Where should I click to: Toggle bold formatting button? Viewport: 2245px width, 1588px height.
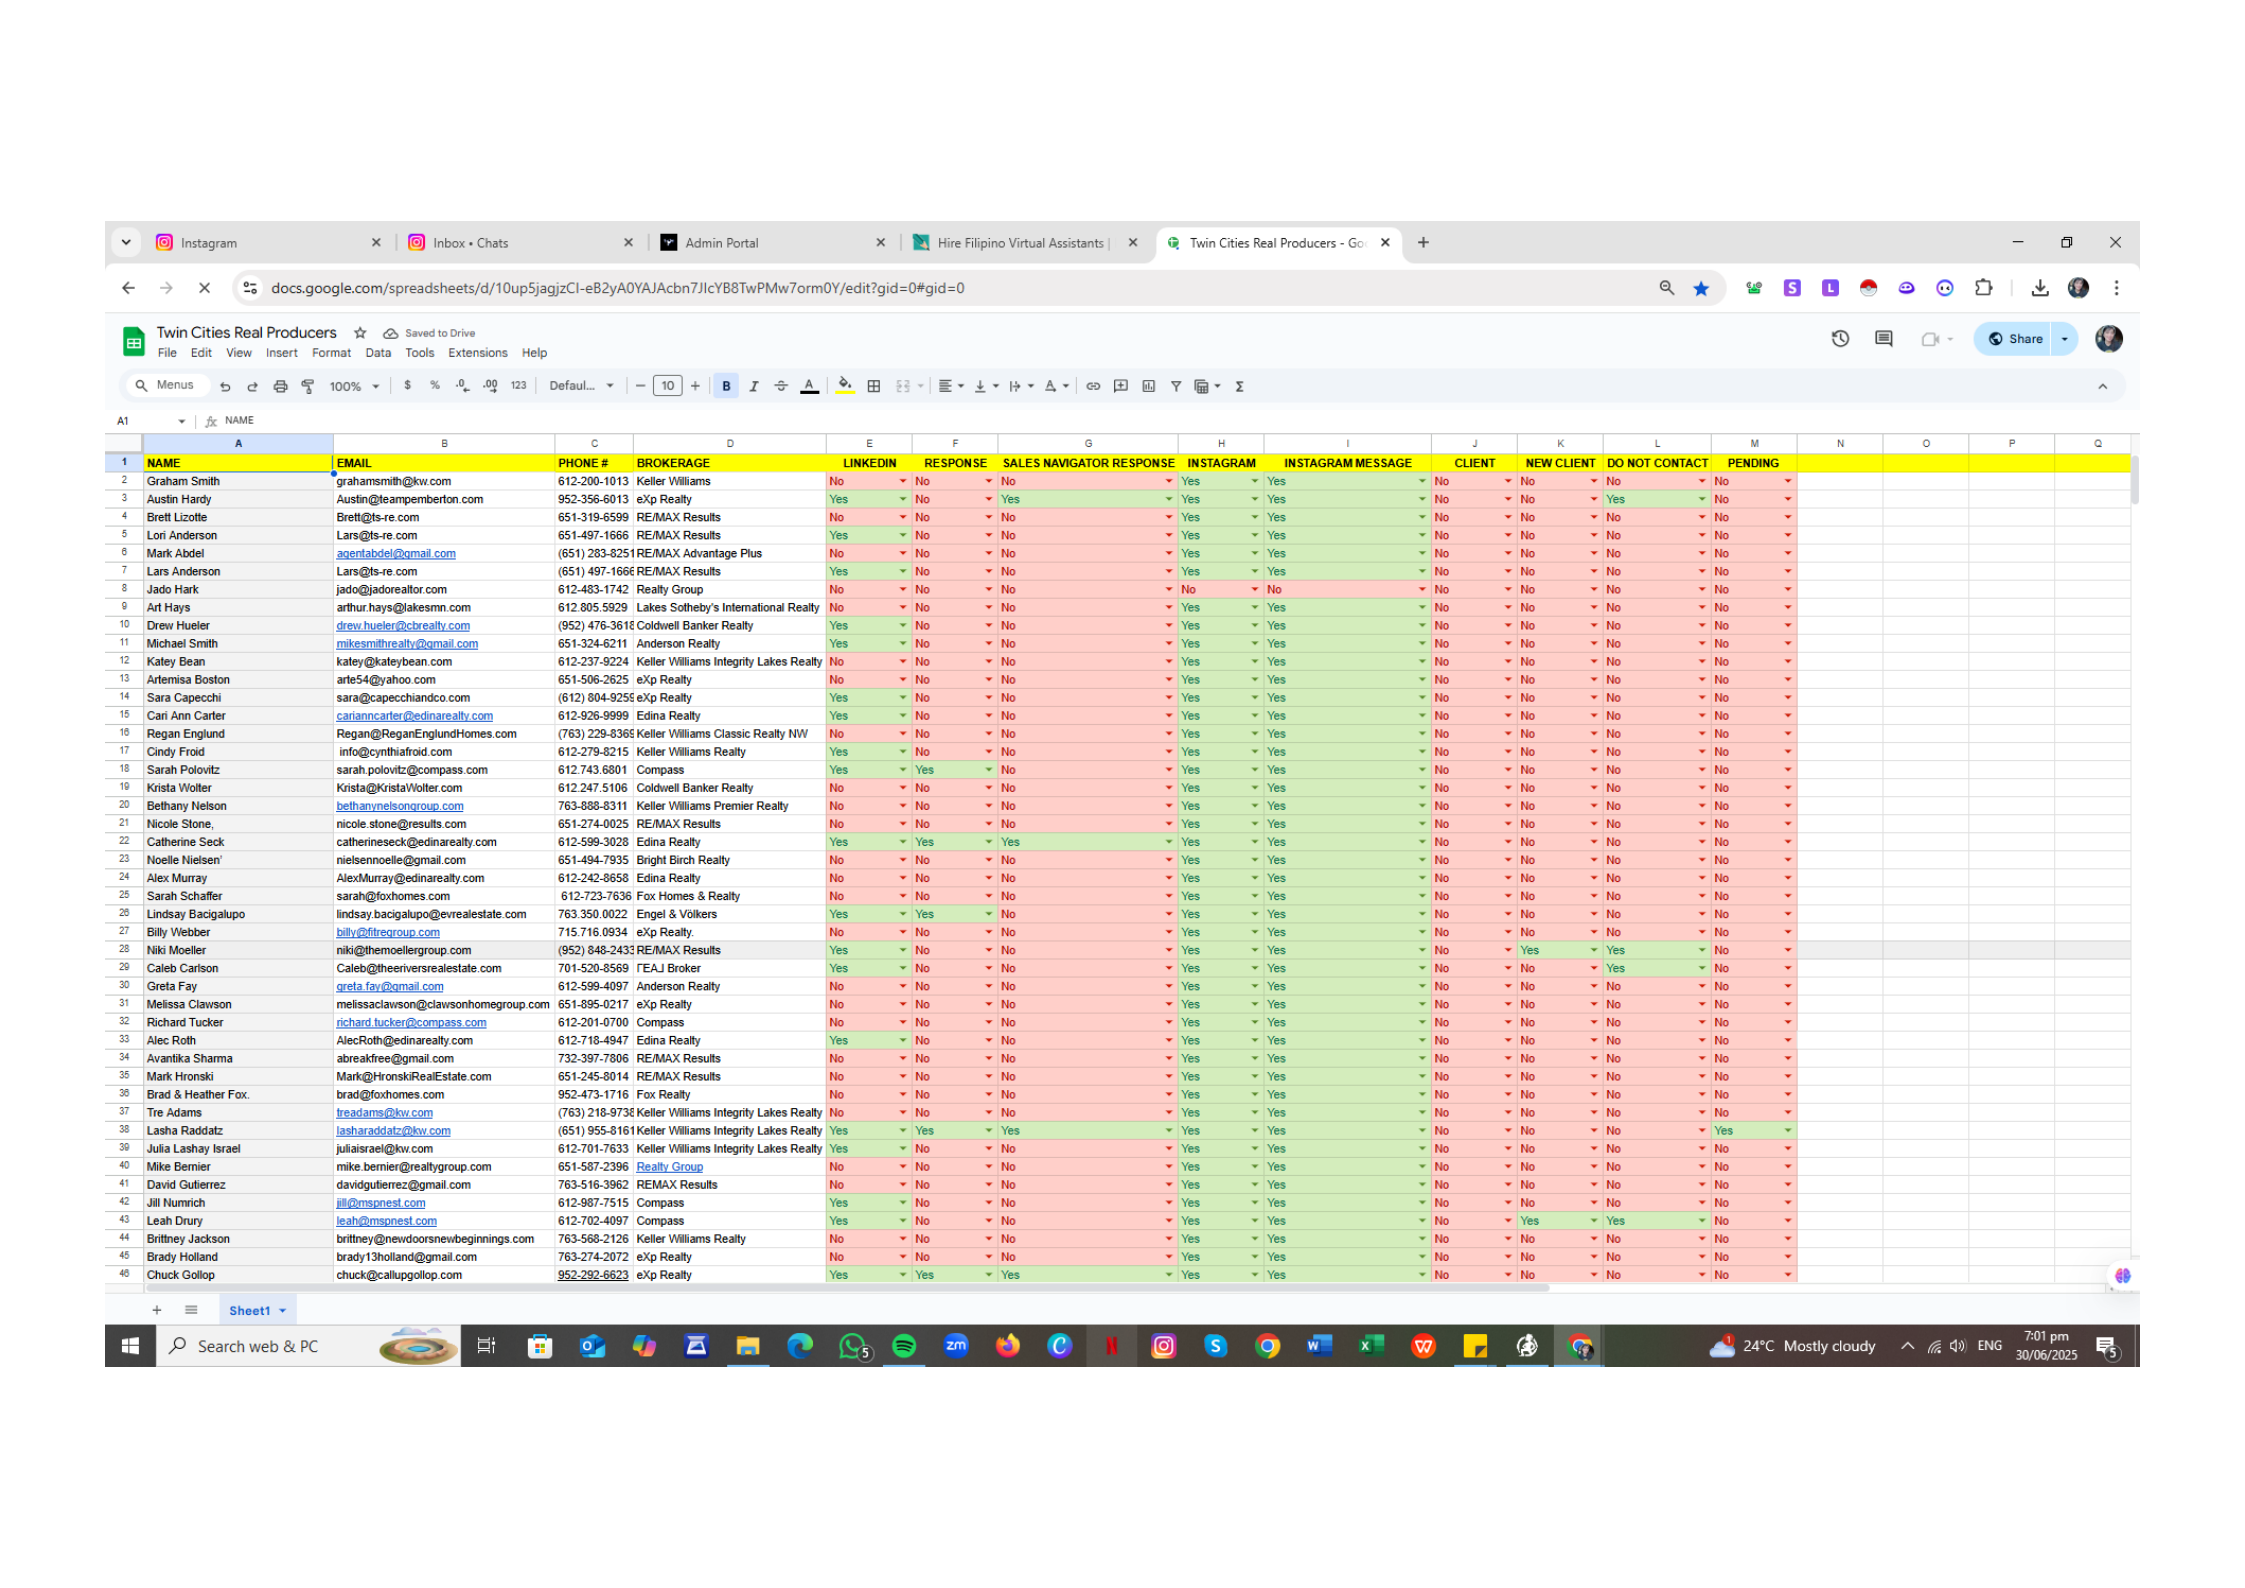point(726,386)
